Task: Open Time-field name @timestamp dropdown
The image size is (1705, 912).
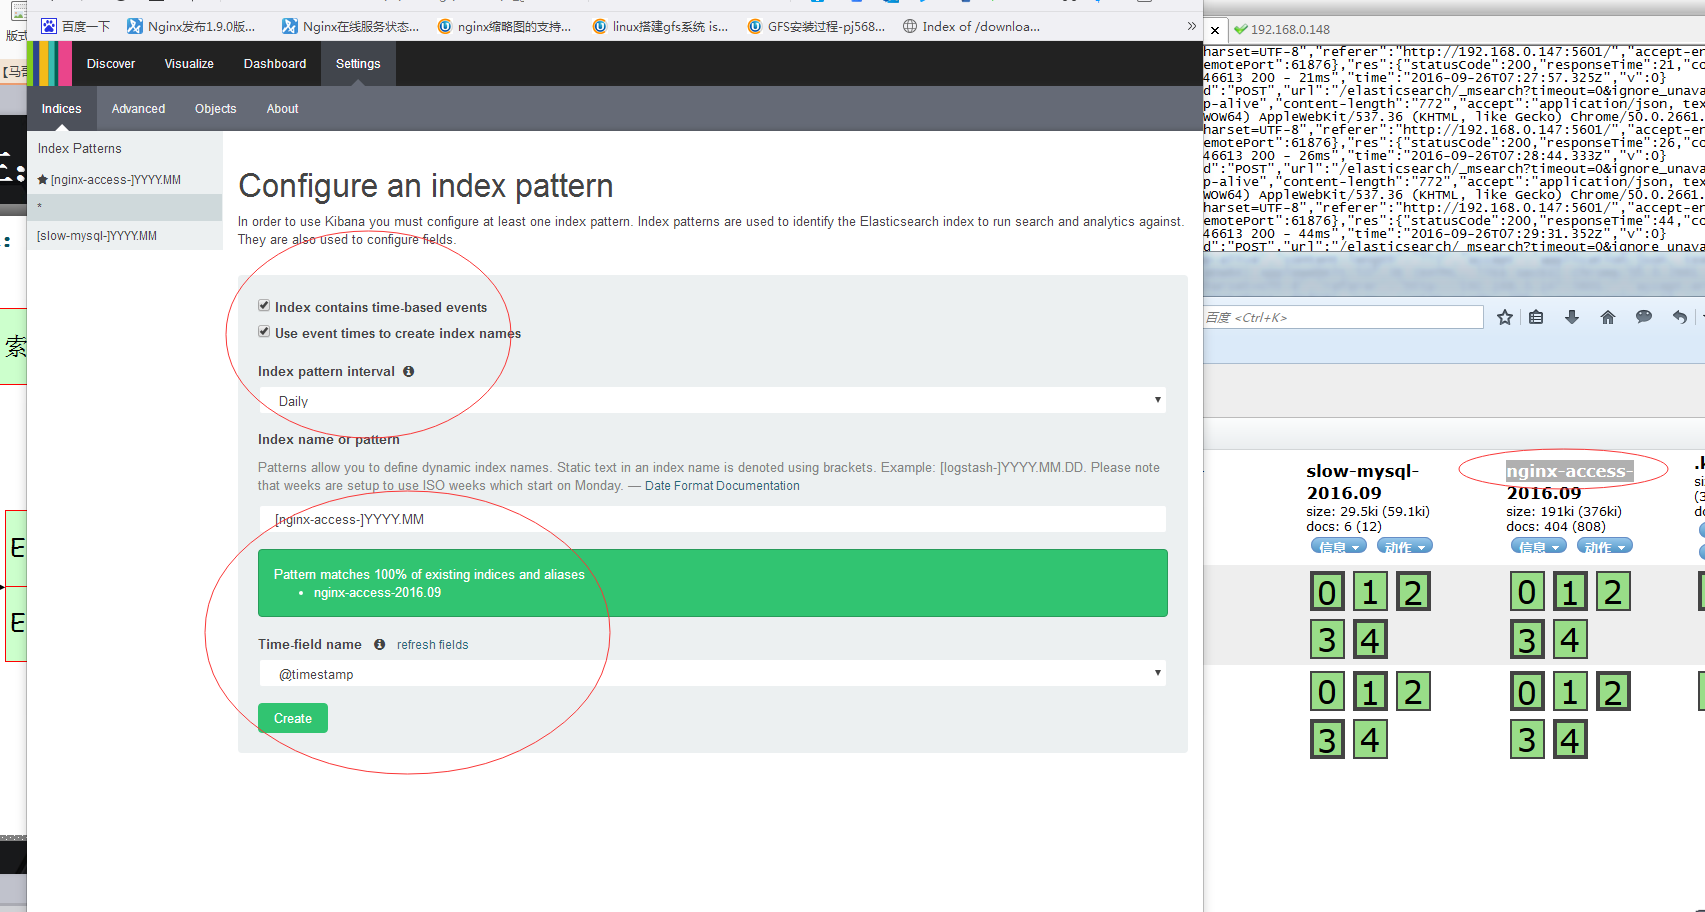Action: [x=712, y=674]
